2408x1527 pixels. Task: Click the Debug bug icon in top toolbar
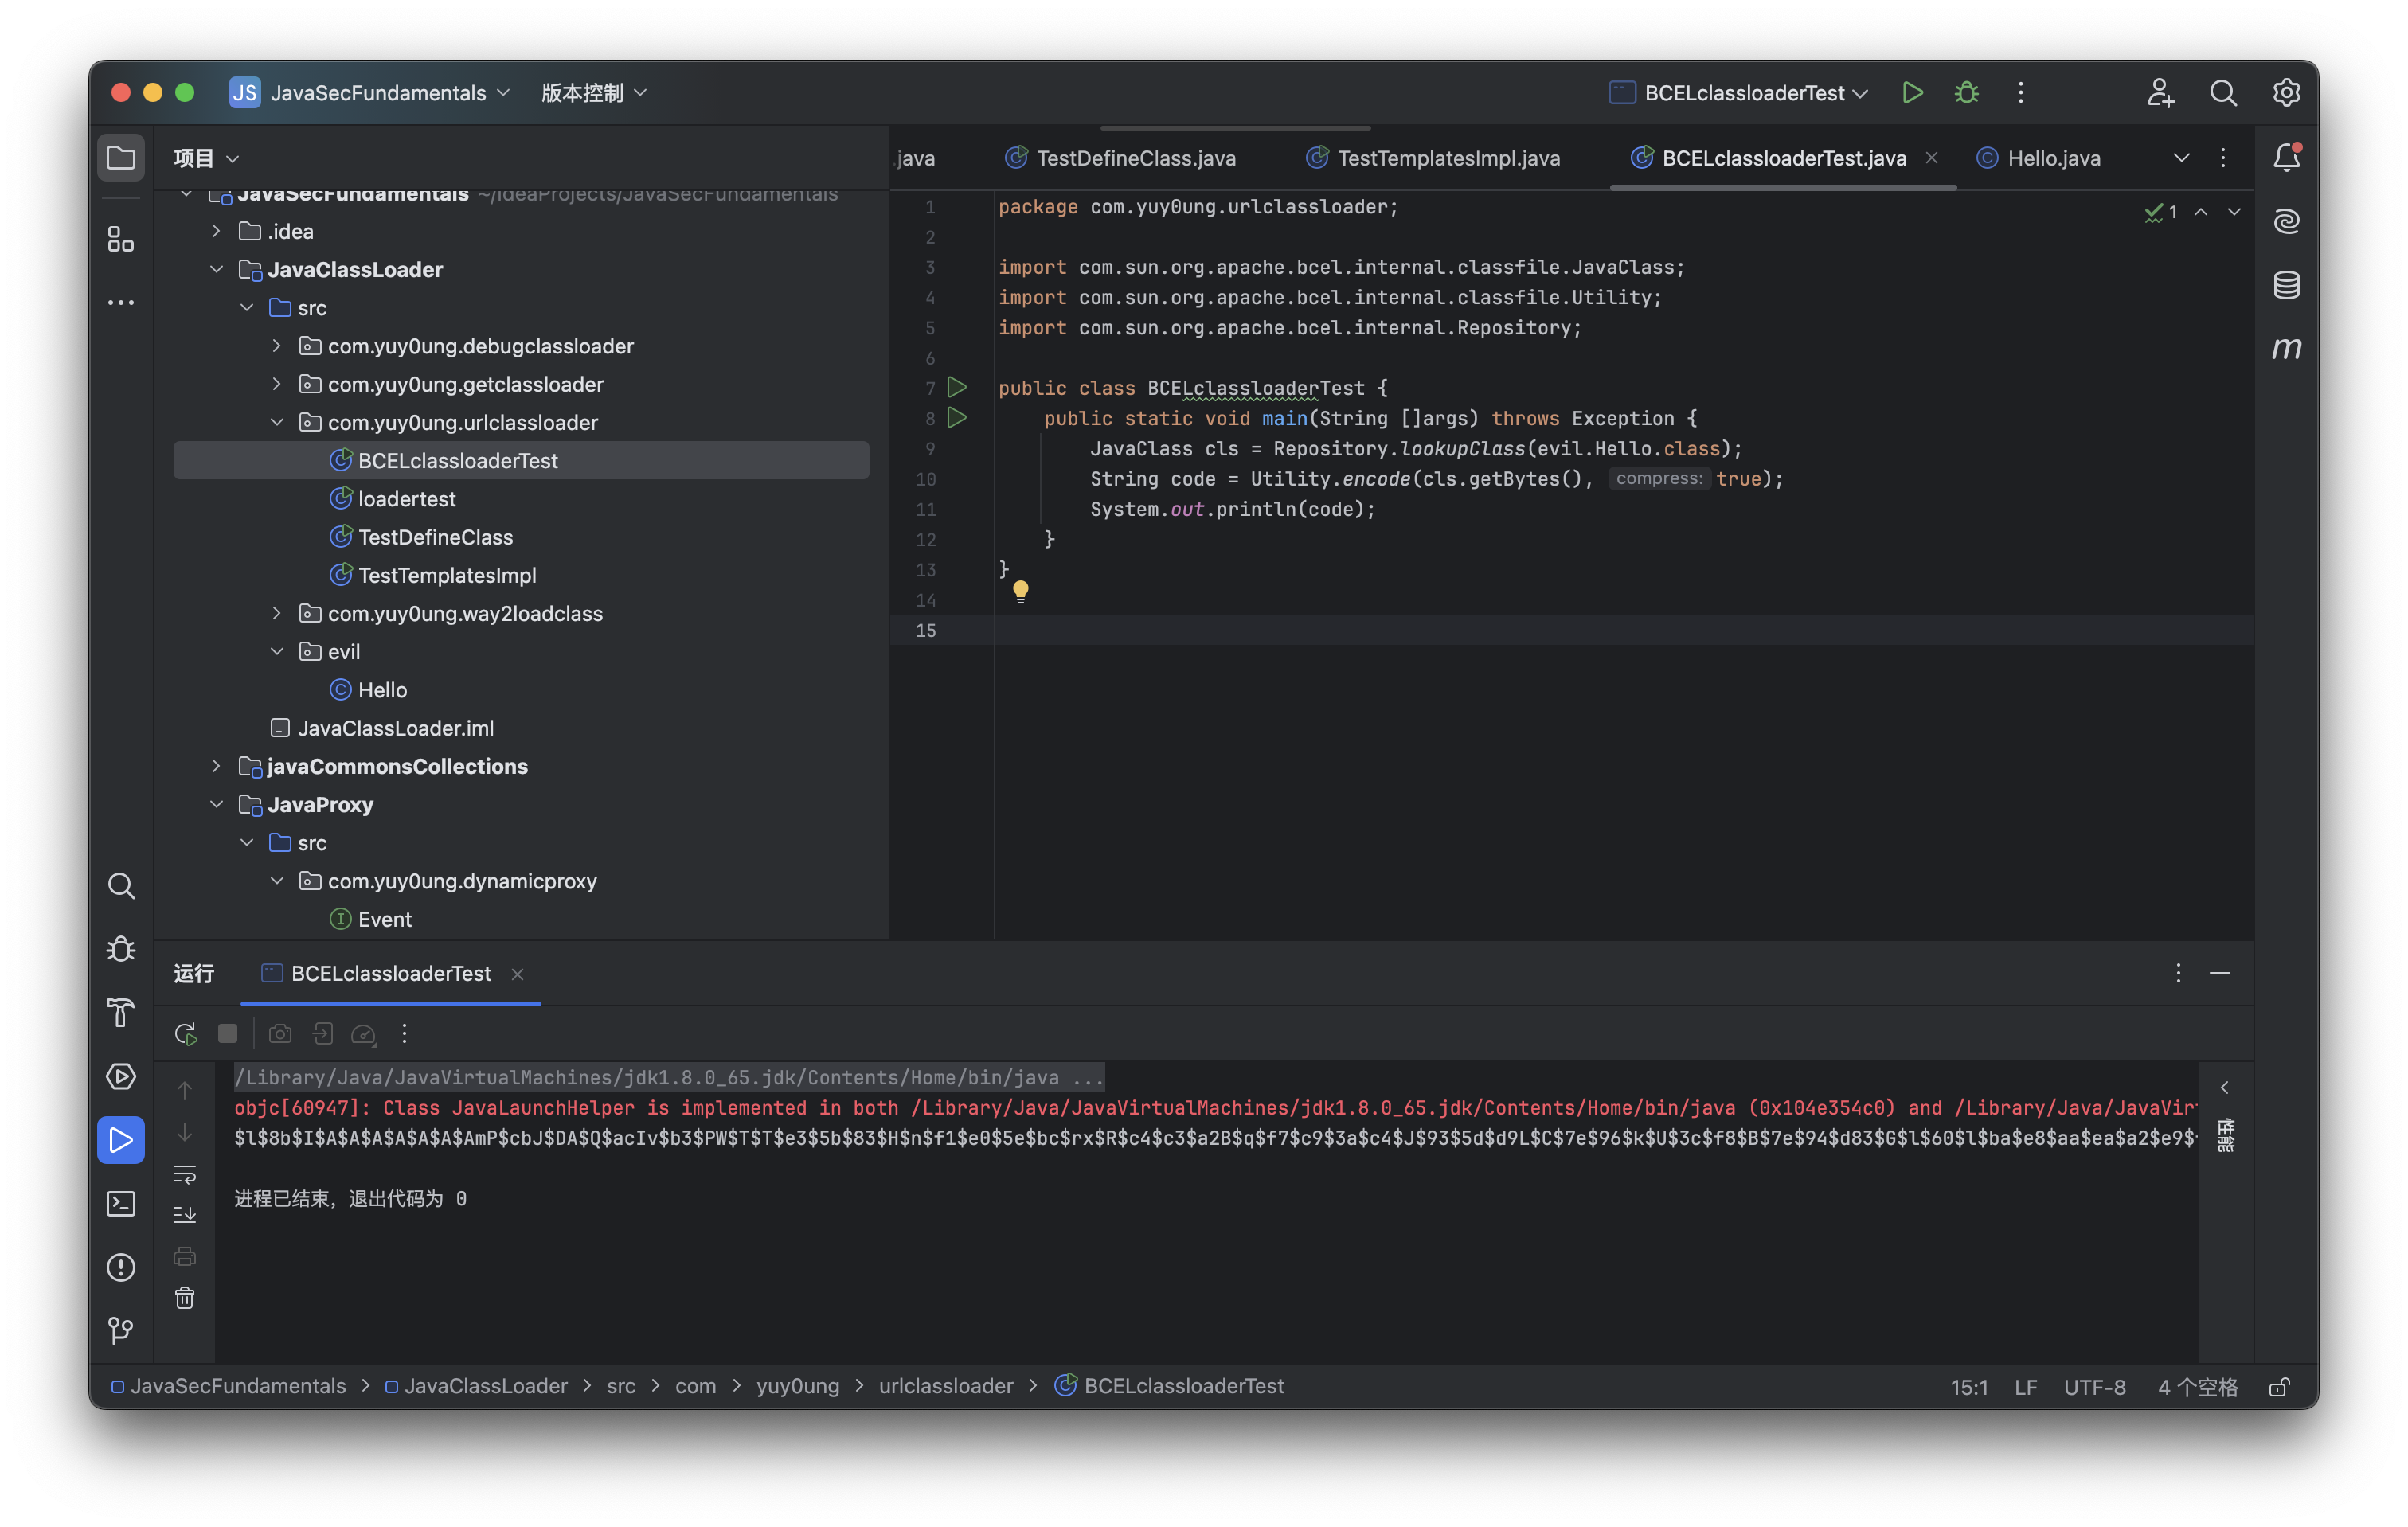(x=1966, y=93)
